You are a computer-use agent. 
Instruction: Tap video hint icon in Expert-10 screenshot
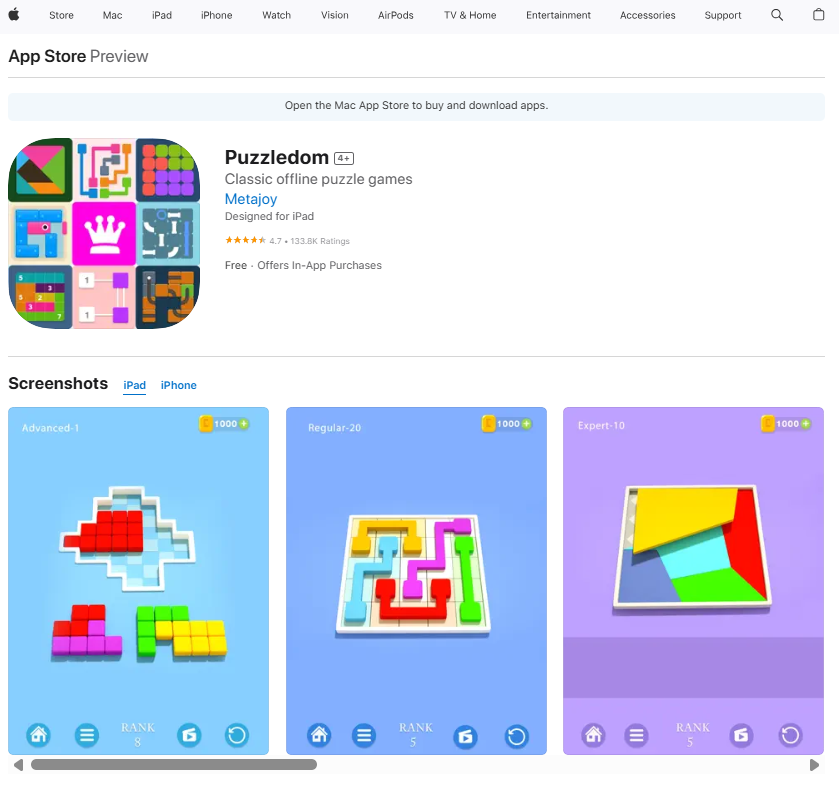(741, 735)
